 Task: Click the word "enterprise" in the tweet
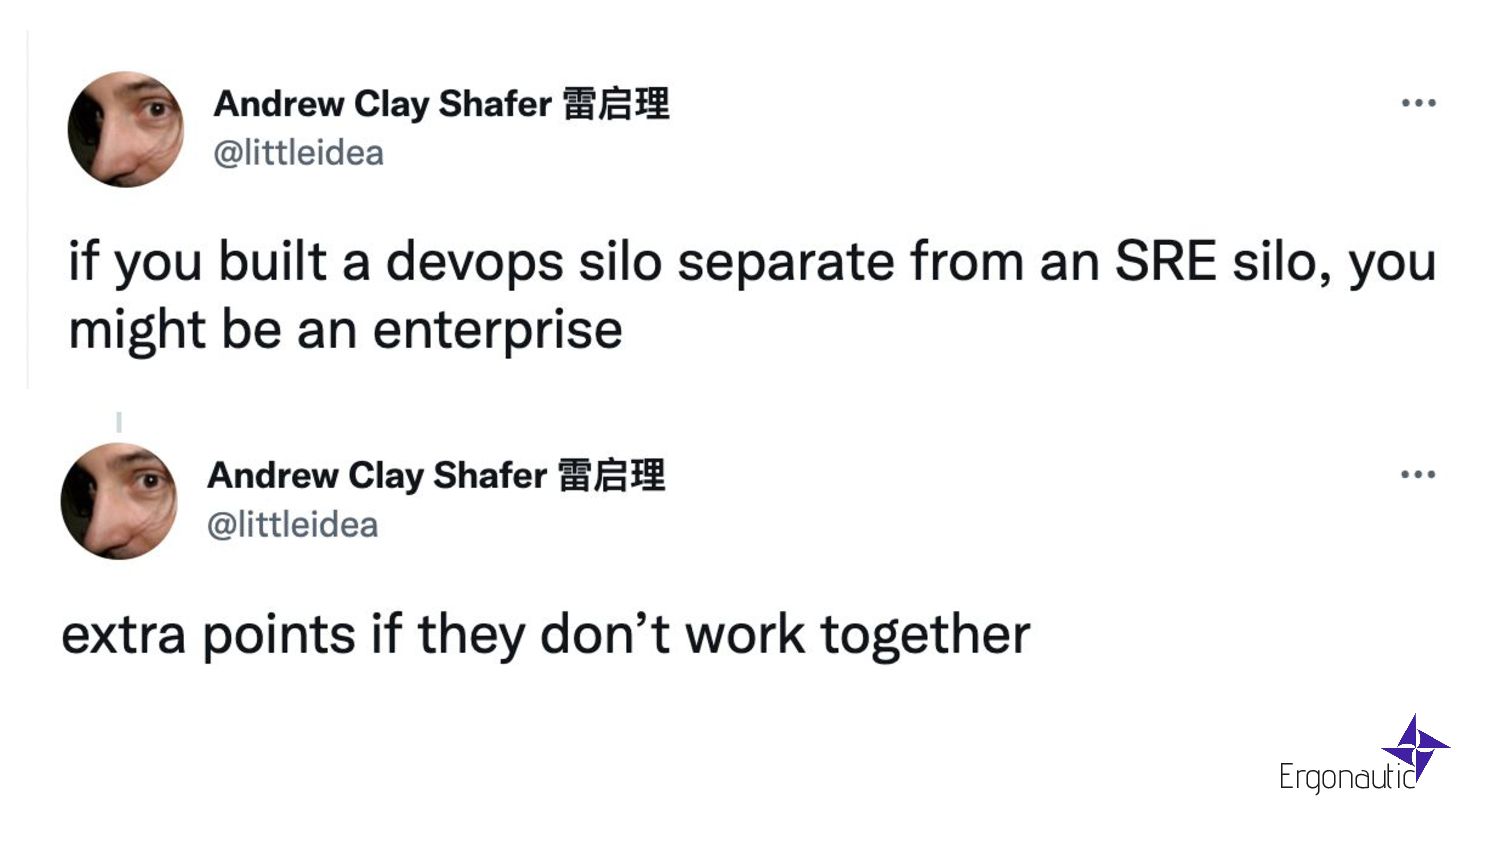pos(497,330)
